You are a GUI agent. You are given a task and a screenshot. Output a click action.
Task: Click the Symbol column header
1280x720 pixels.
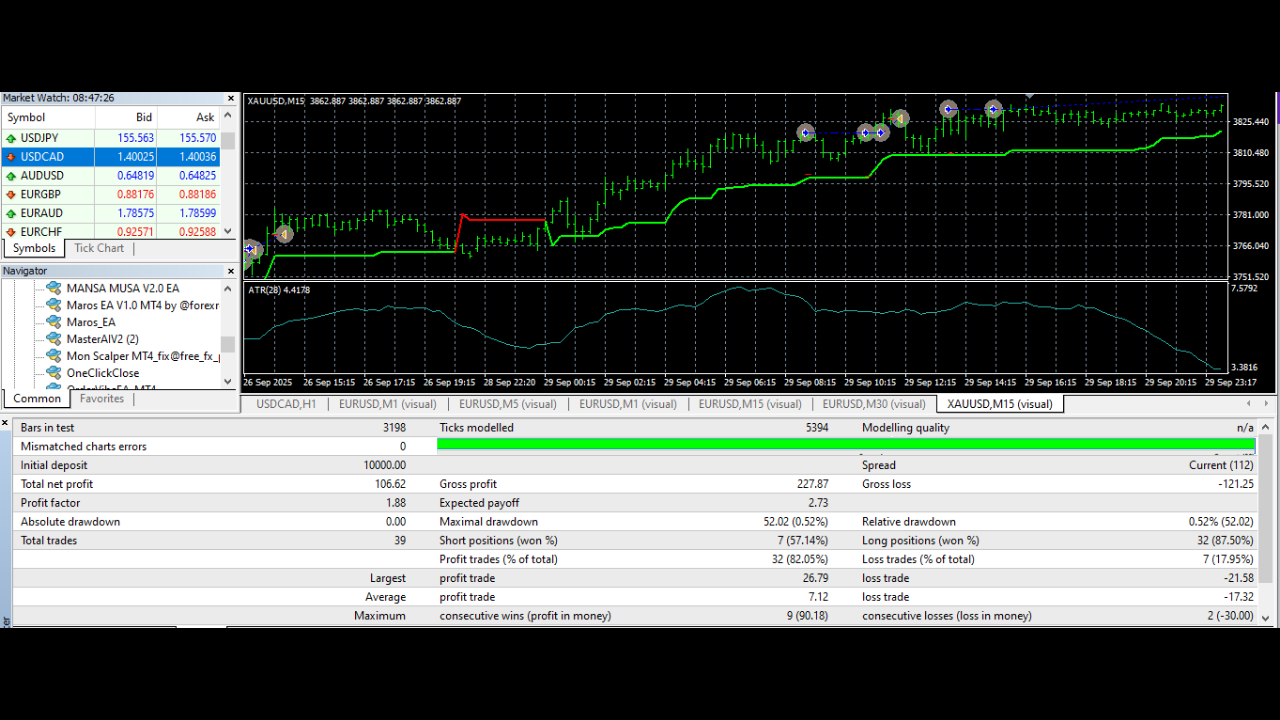point(25,117)
